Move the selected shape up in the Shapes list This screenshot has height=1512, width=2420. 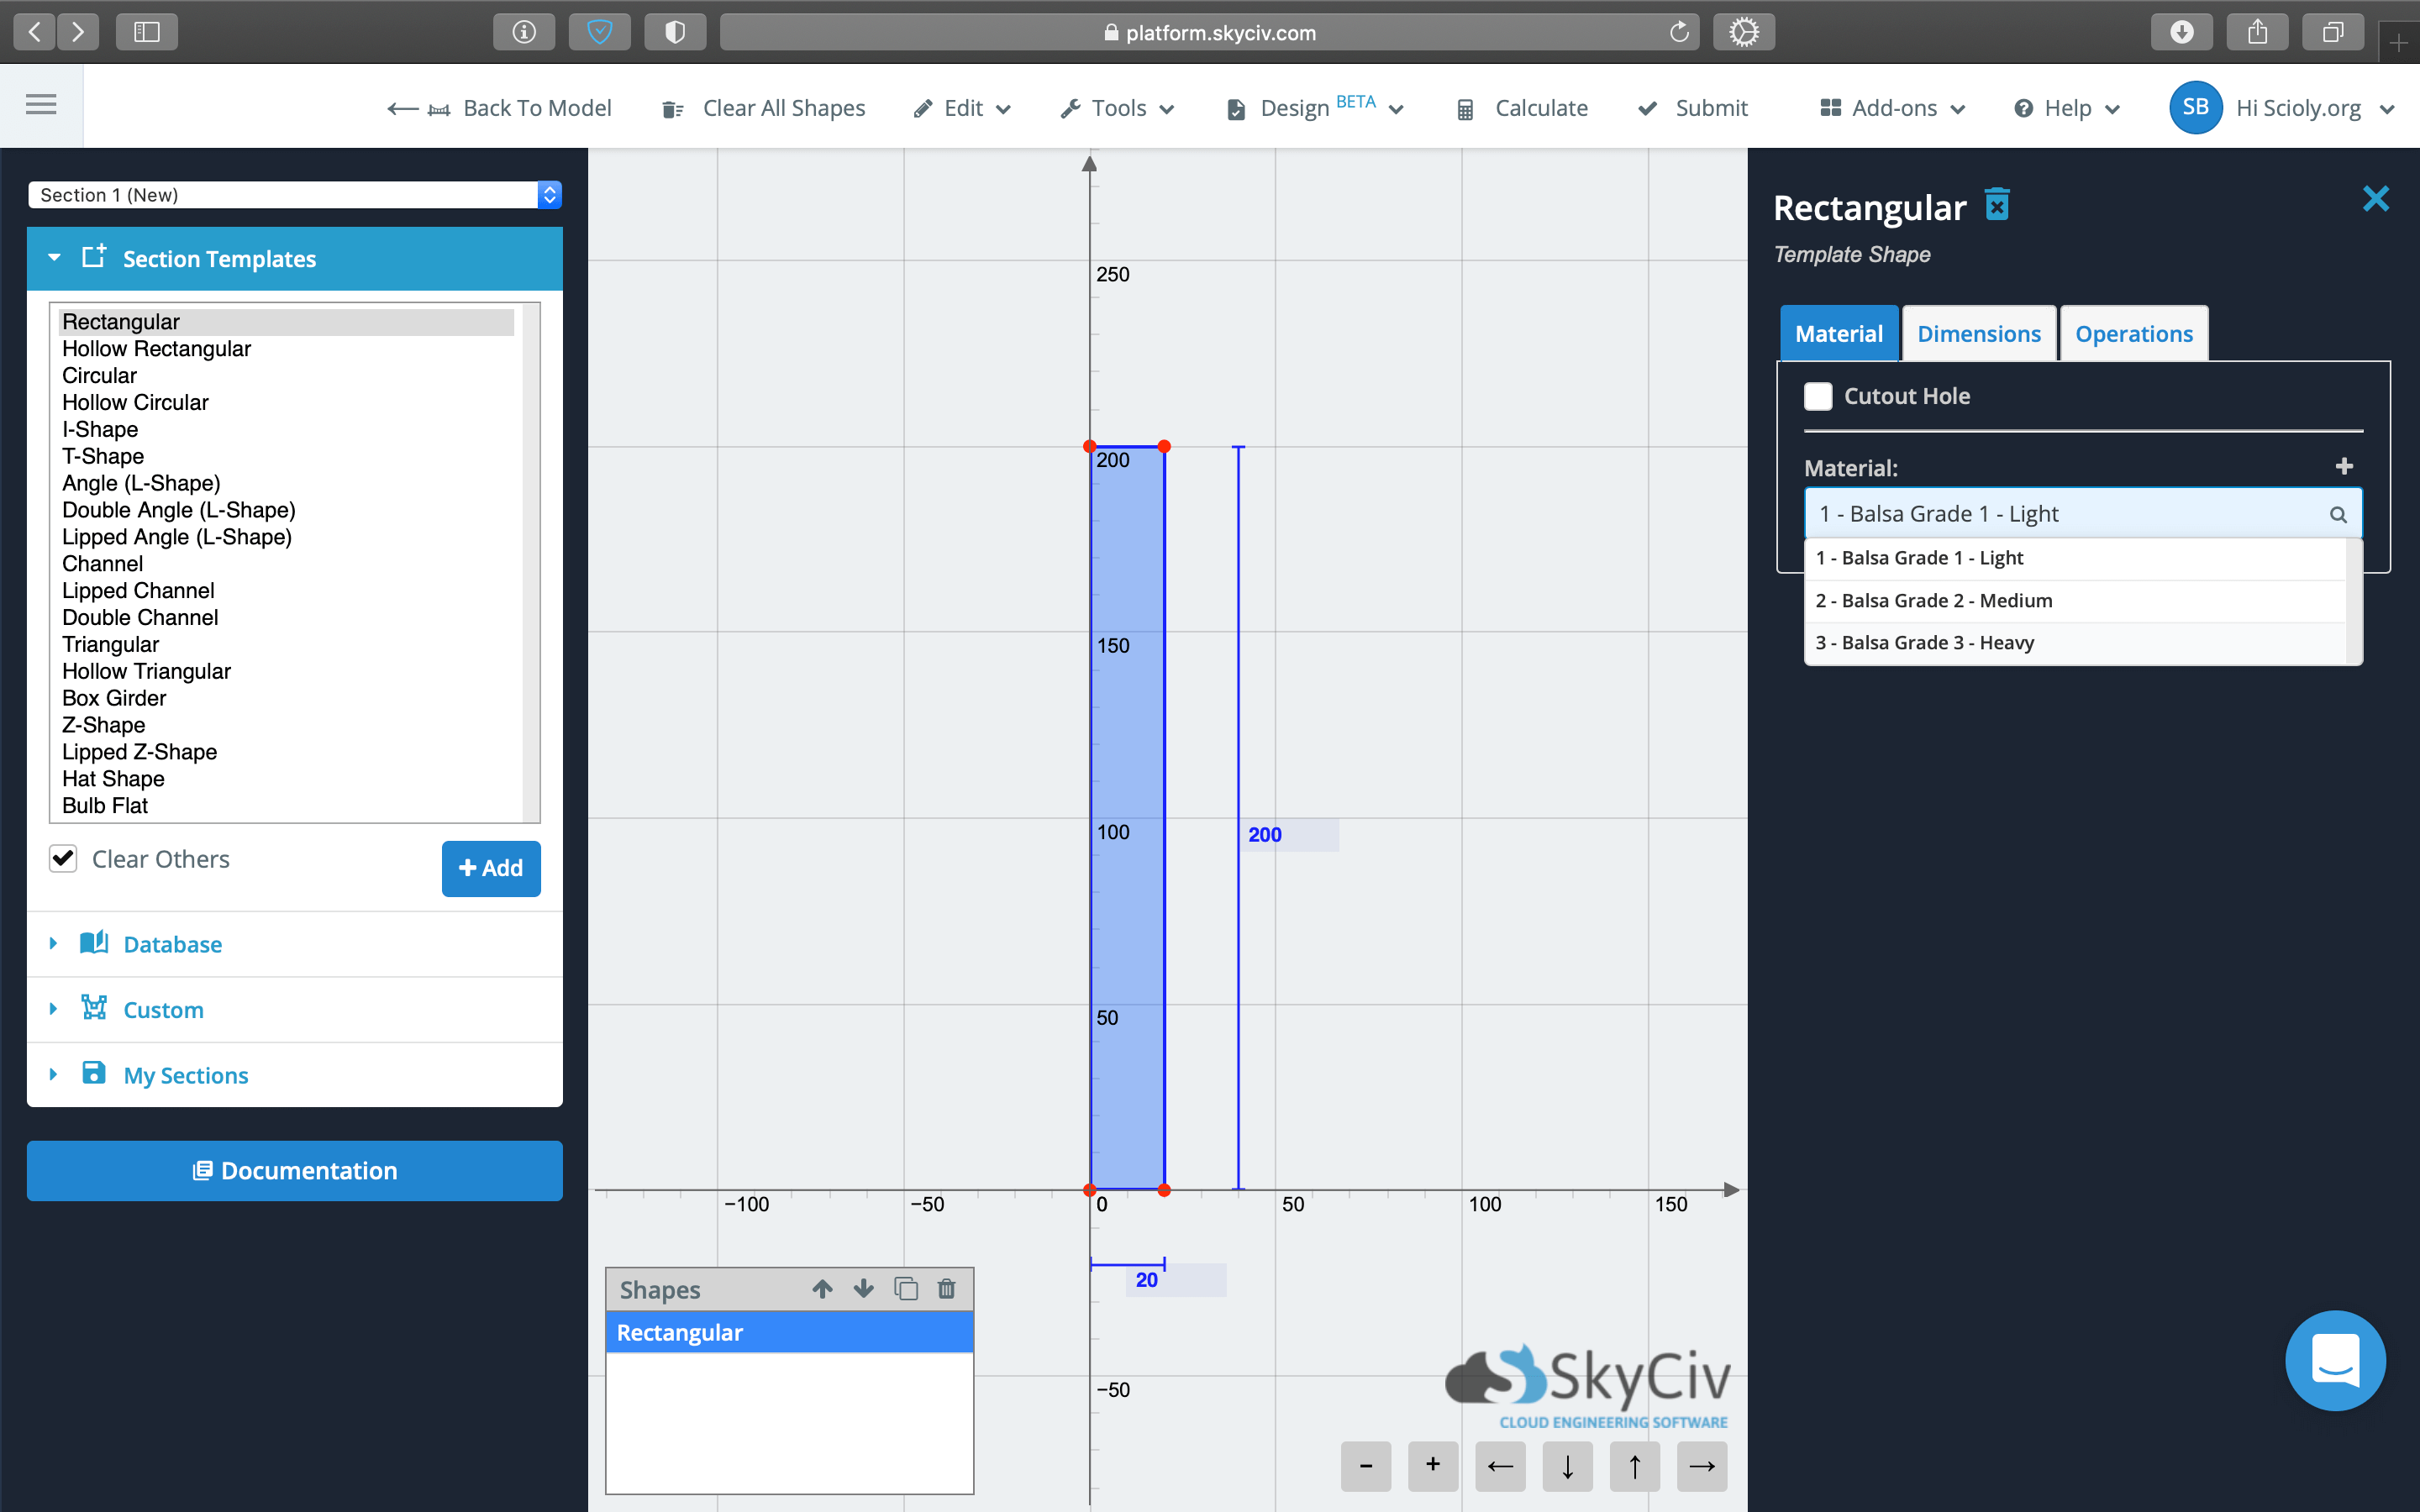(x=822, y=1289)
